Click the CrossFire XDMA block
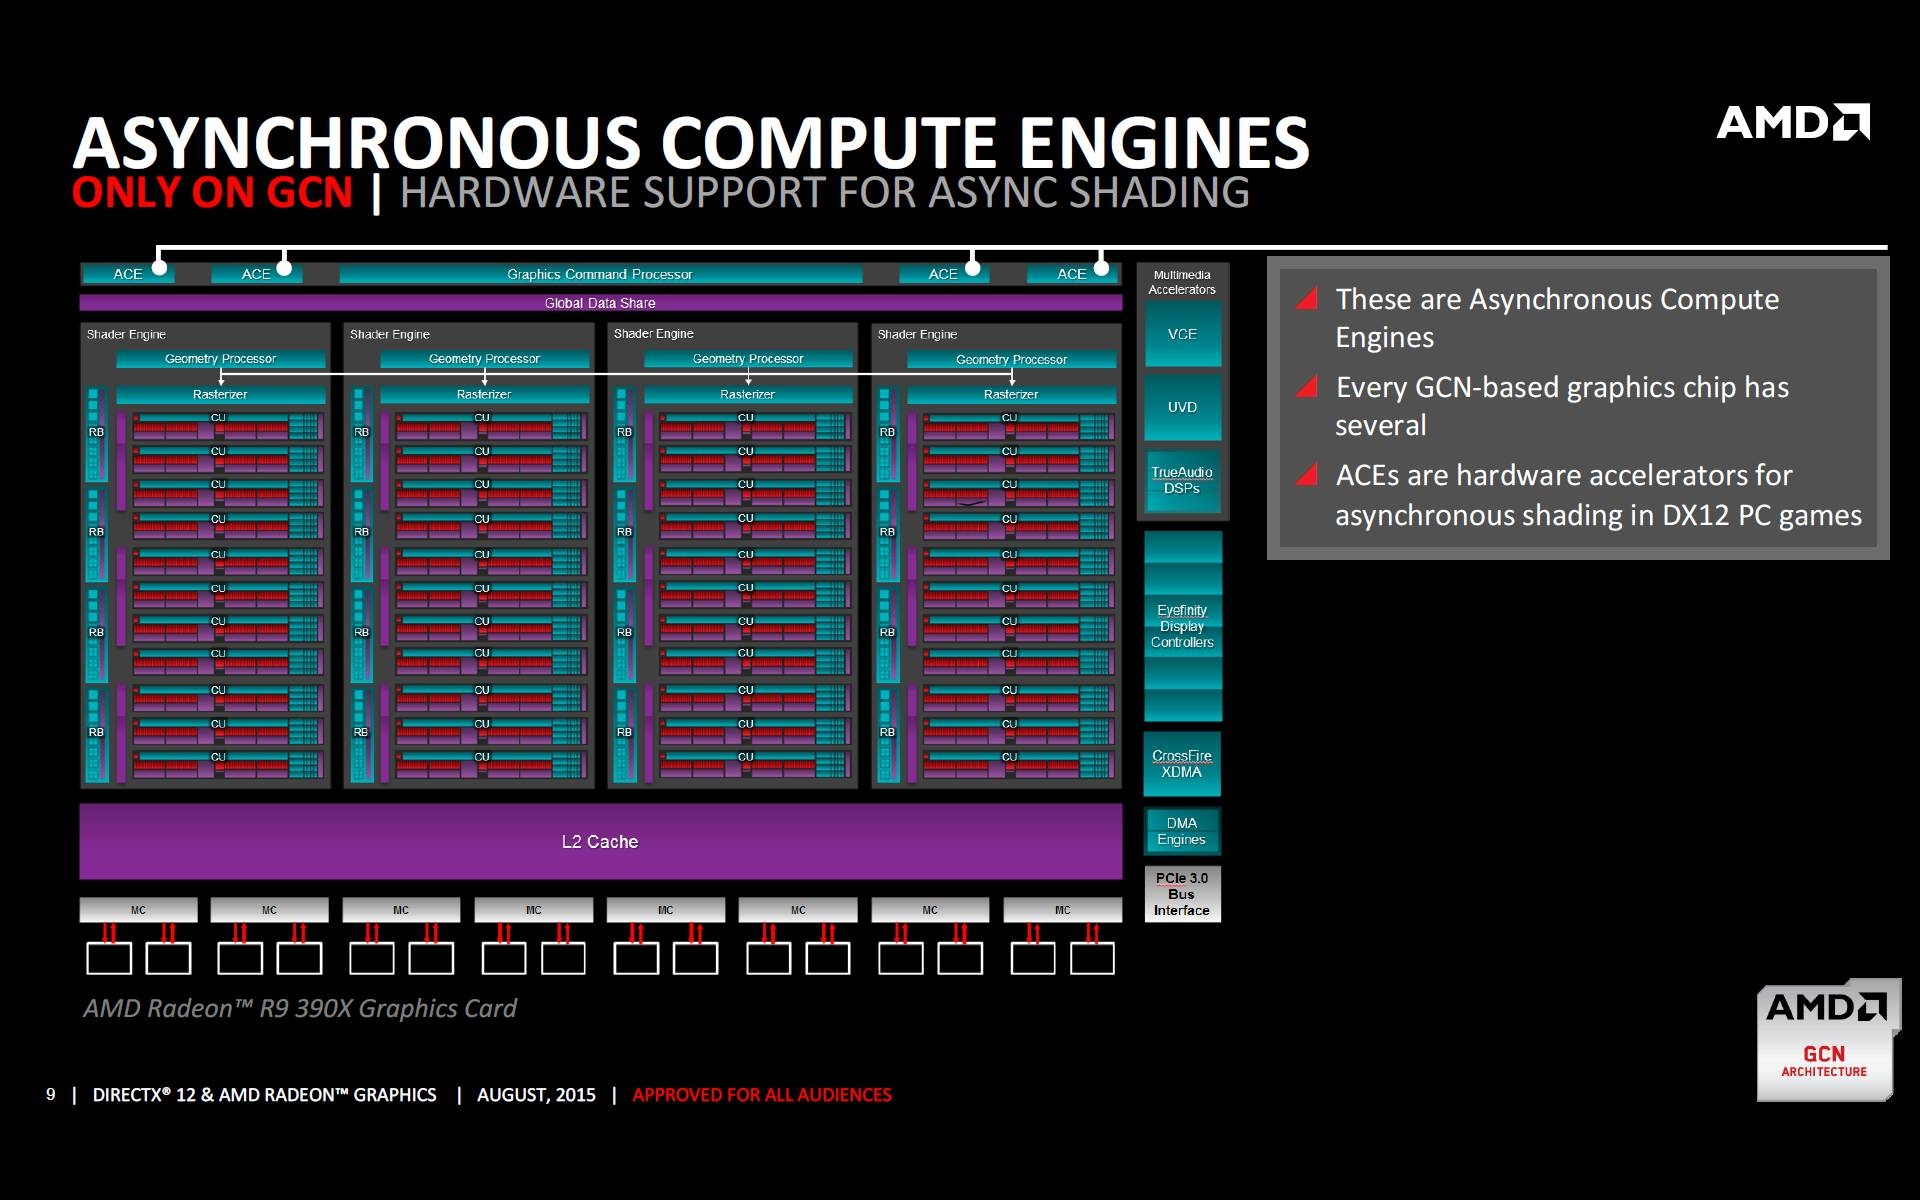 [1182, 764]
